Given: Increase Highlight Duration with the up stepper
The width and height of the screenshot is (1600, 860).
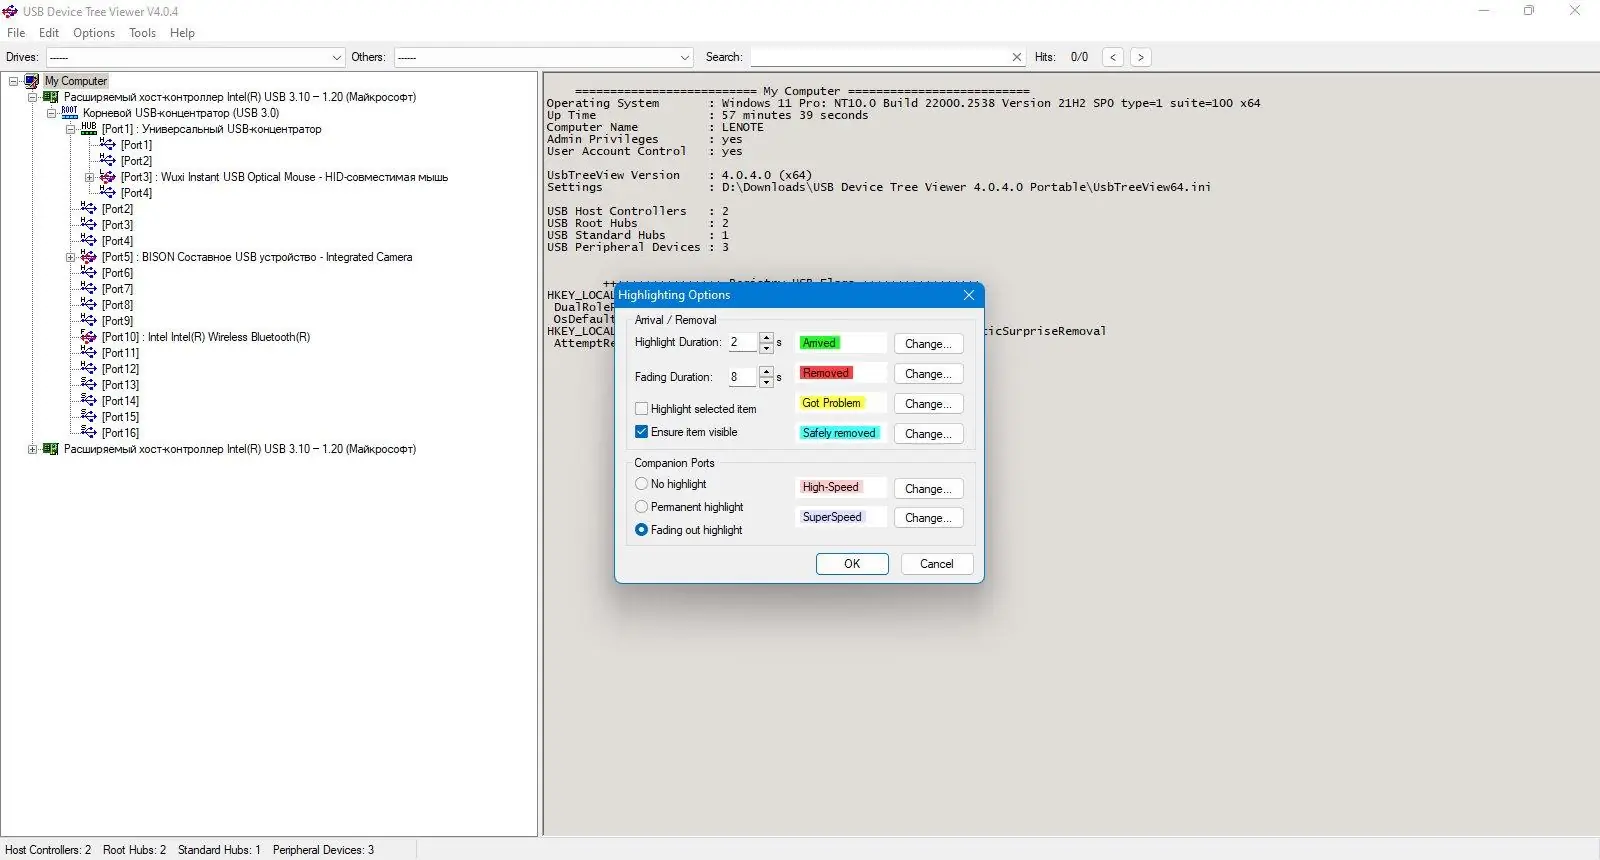Looking at the screenshot, I should (766, 337).
